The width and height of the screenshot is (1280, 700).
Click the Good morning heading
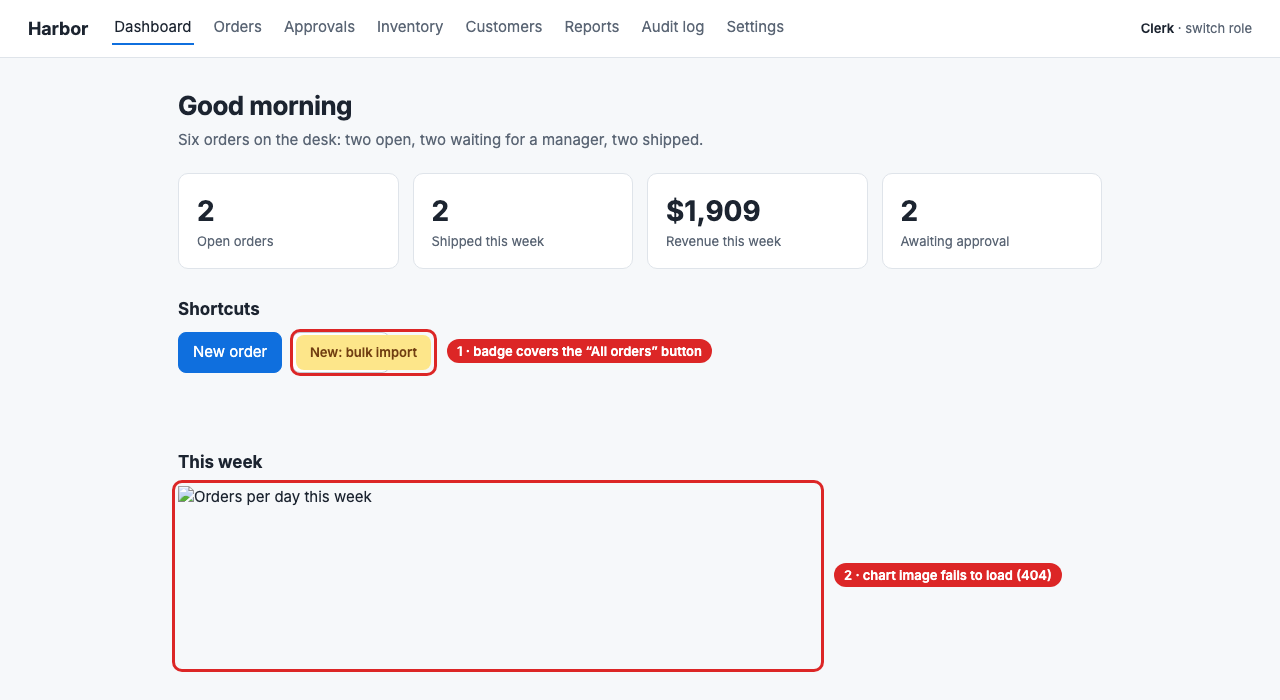click(265, 106)
